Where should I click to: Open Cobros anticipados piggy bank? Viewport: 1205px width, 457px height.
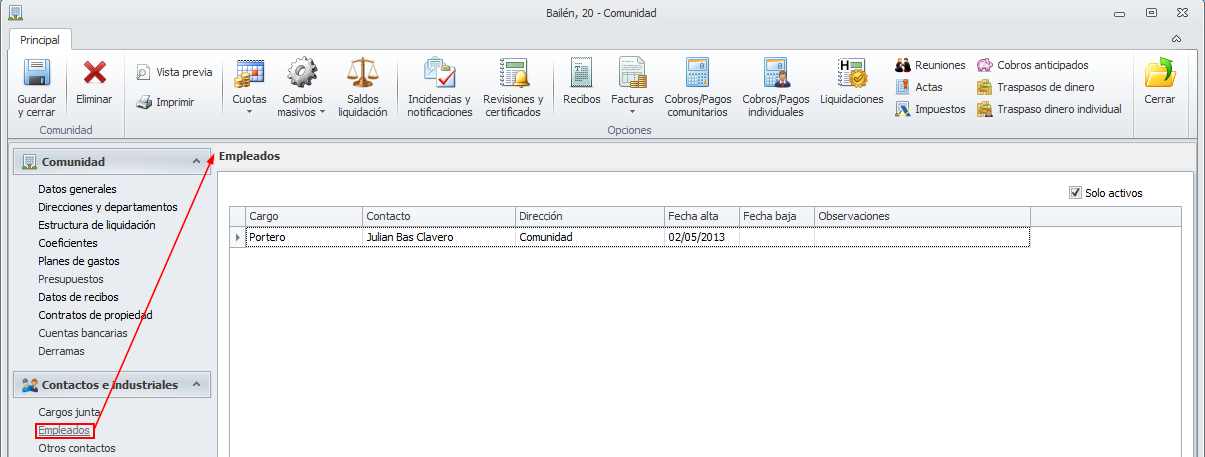(1033, 65)
